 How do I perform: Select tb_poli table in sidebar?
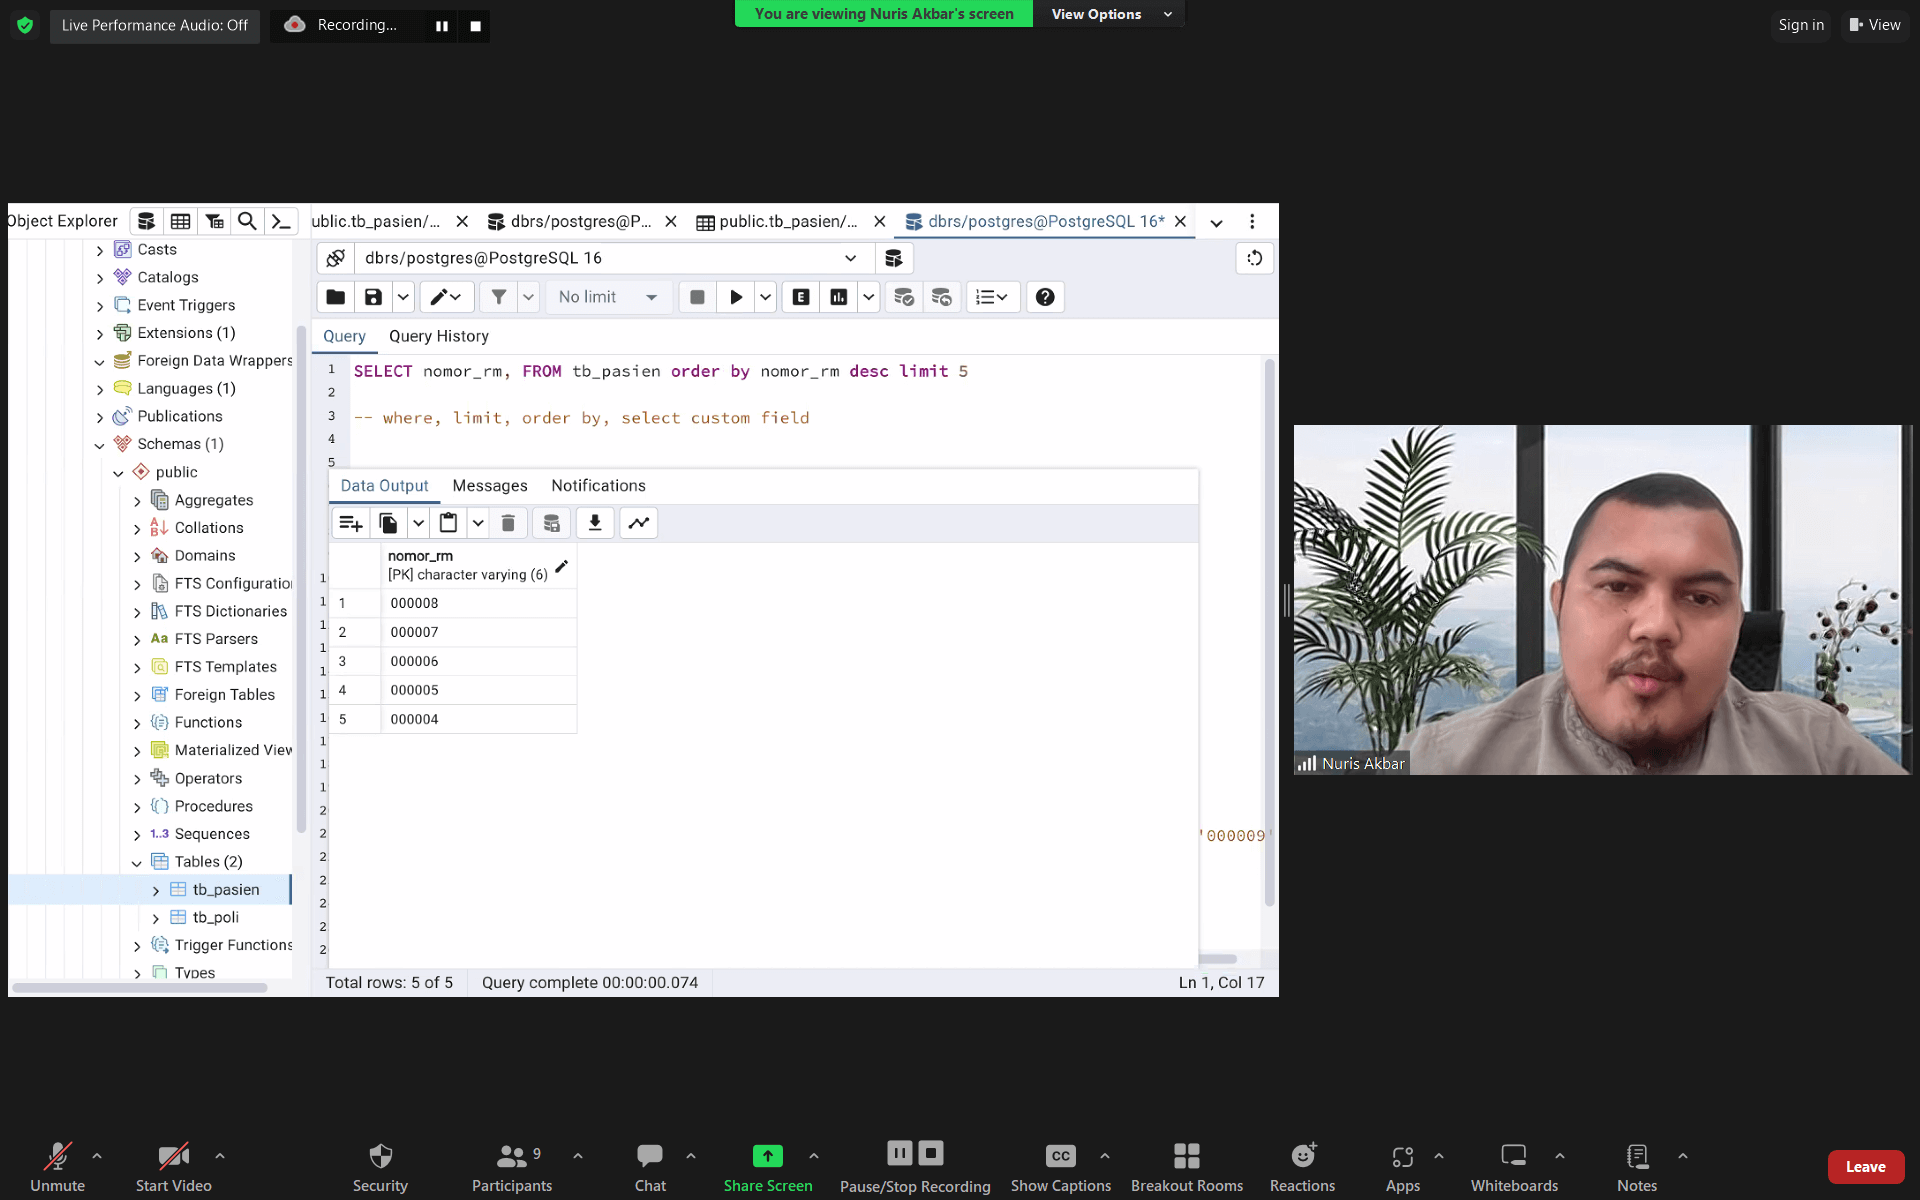[x=214, y=917]
